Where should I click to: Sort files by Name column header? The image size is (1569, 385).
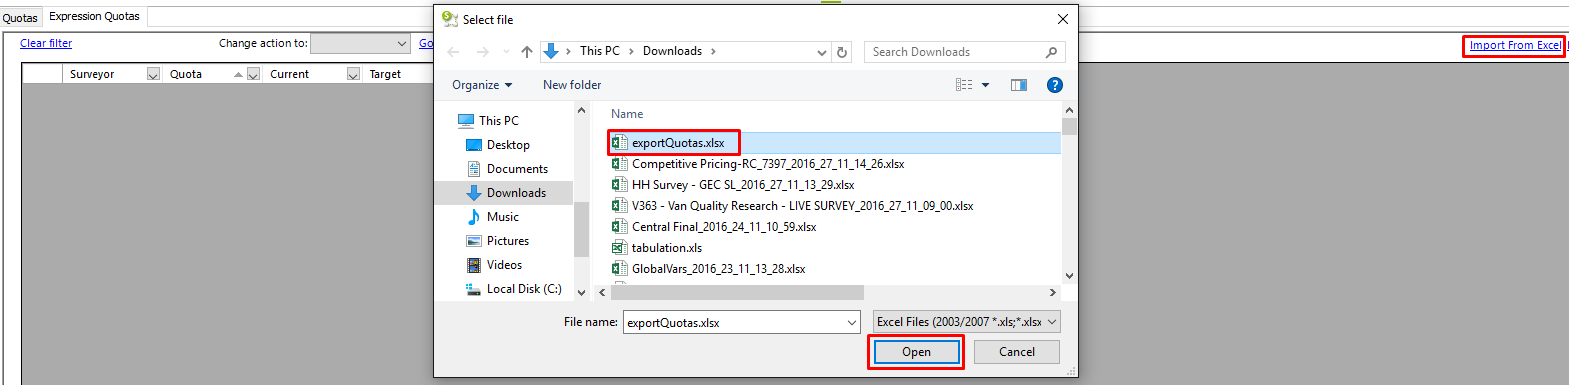coord(627,114)
